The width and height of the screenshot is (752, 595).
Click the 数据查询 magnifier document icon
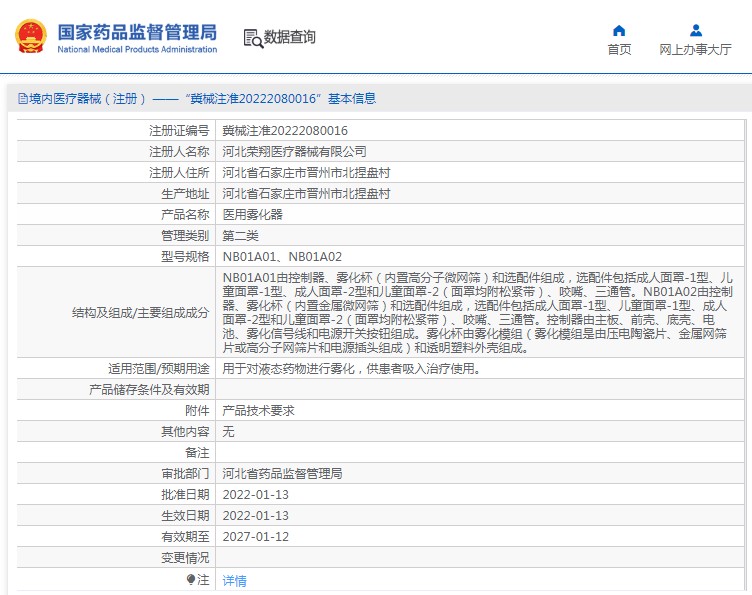(x=252, y=38)
